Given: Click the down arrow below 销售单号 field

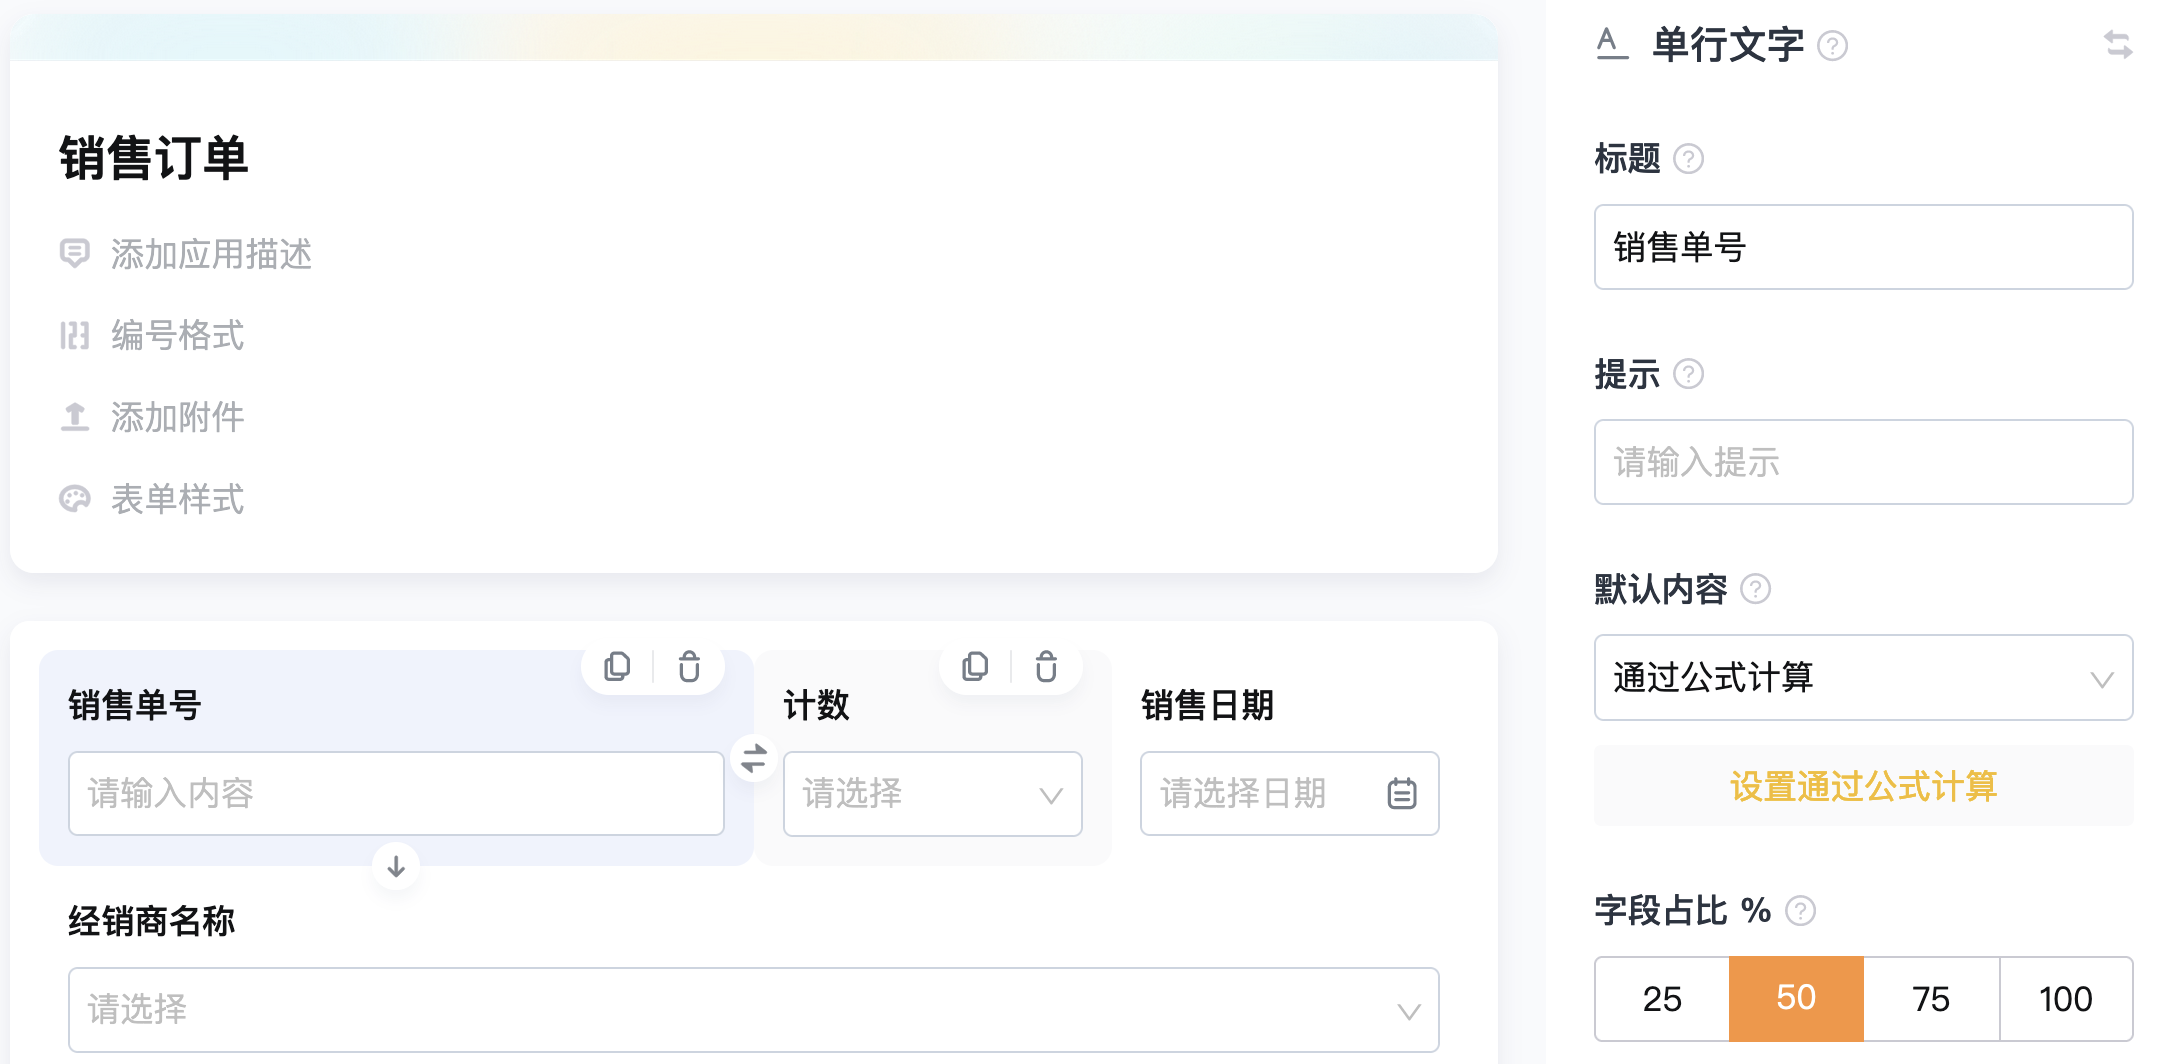Looking at the screenshot, I should 396,866.
